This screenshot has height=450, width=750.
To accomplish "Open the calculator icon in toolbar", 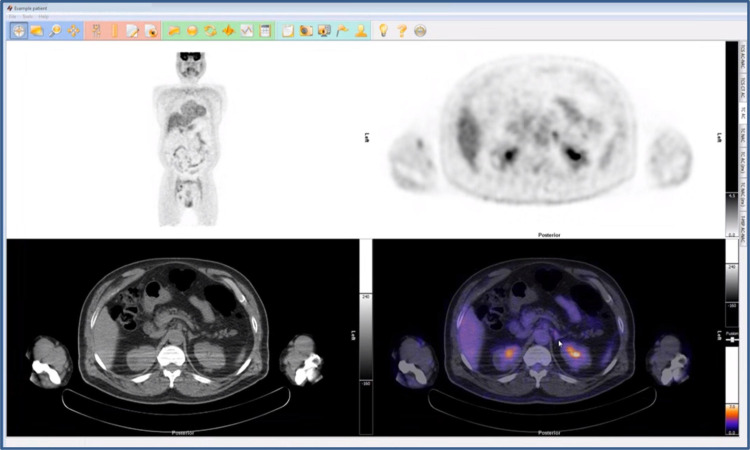I will [x=265, y=31].
